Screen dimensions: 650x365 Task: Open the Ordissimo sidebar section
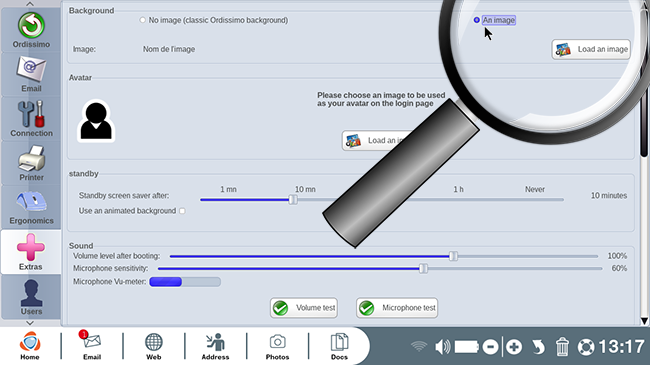(31, 30)
